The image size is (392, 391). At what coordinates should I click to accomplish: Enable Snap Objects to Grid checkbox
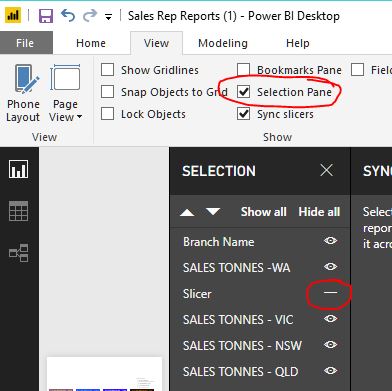(108, 92)
